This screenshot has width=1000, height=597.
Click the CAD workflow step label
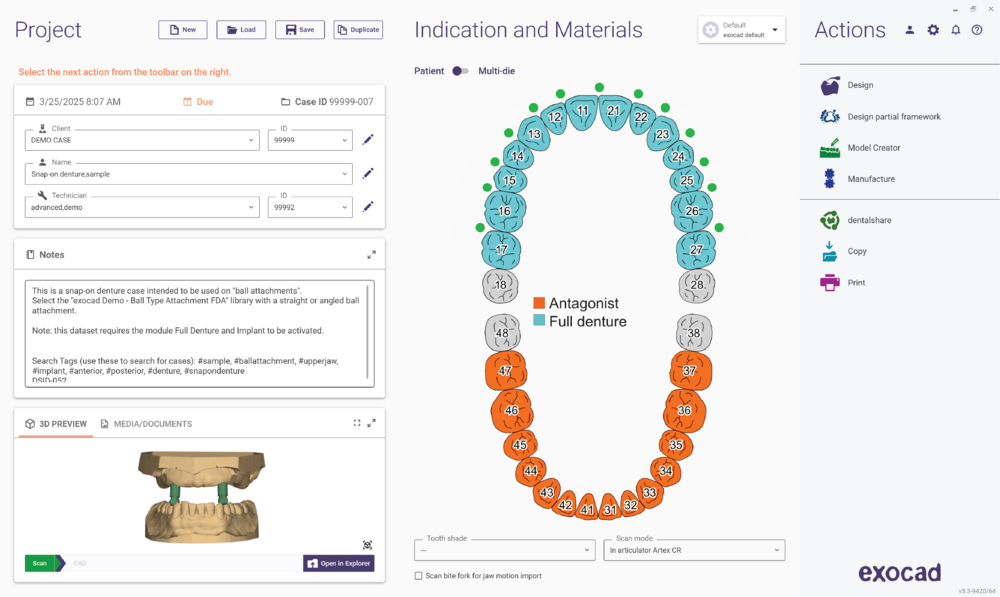(80, 563)
